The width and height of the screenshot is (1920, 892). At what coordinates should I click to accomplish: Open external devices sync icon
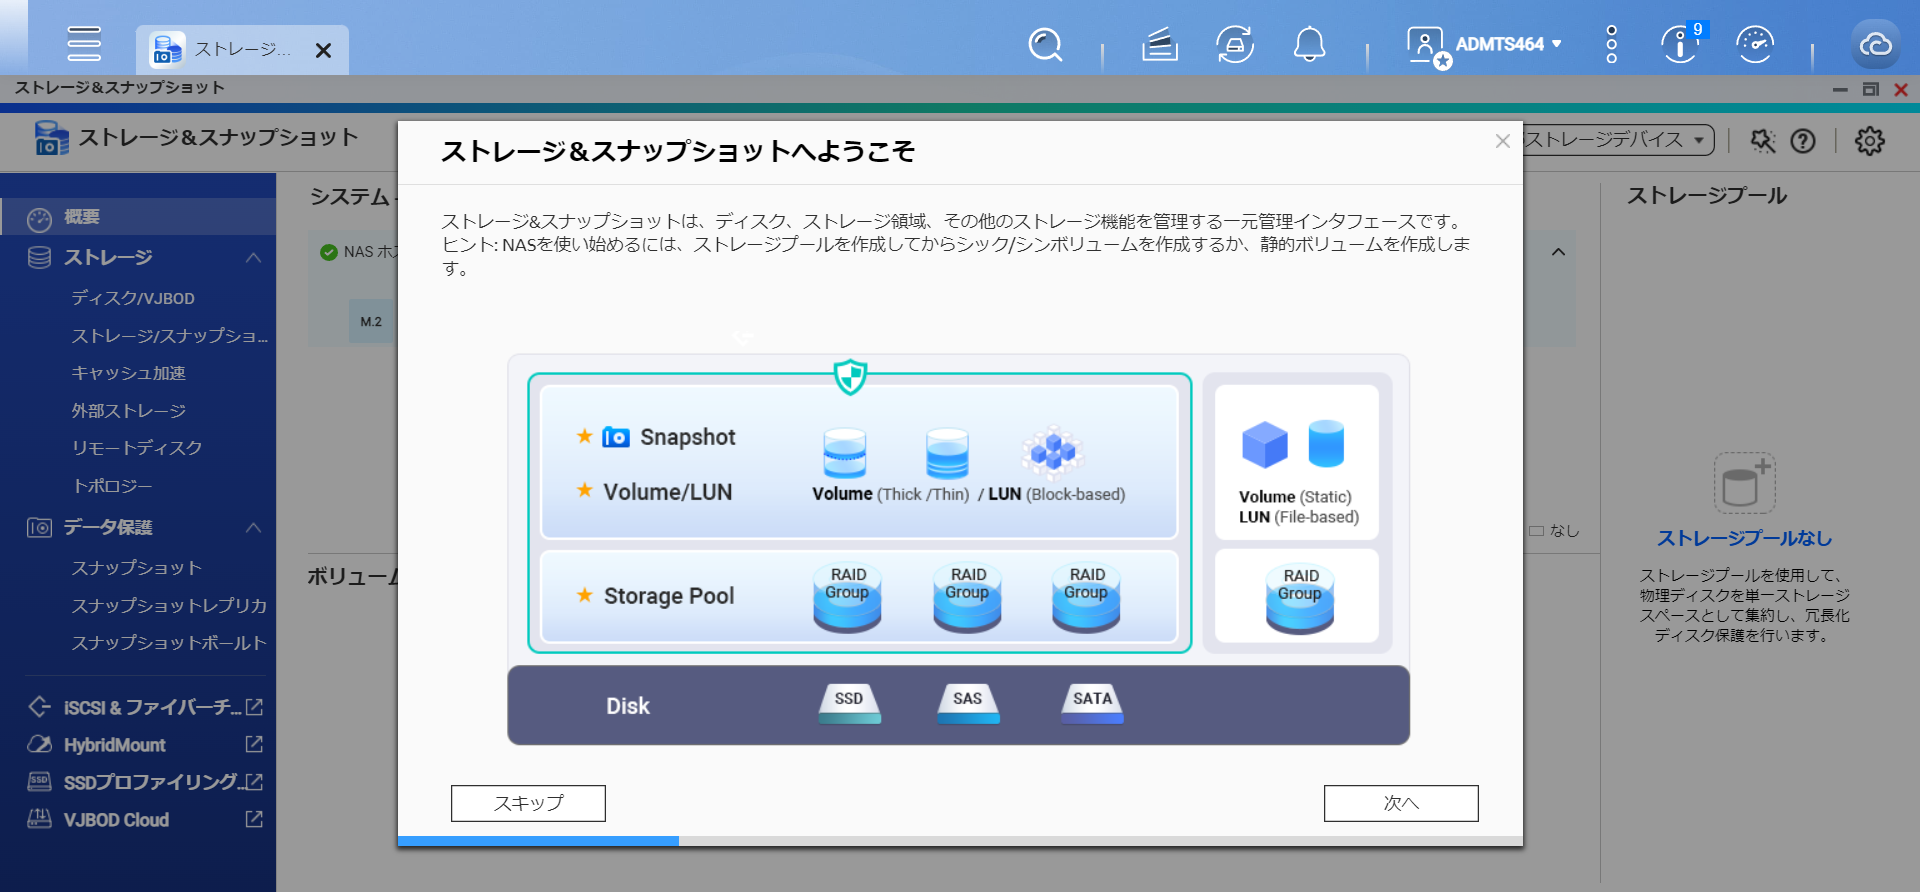pyautogui.click(x=1235, y=45)
